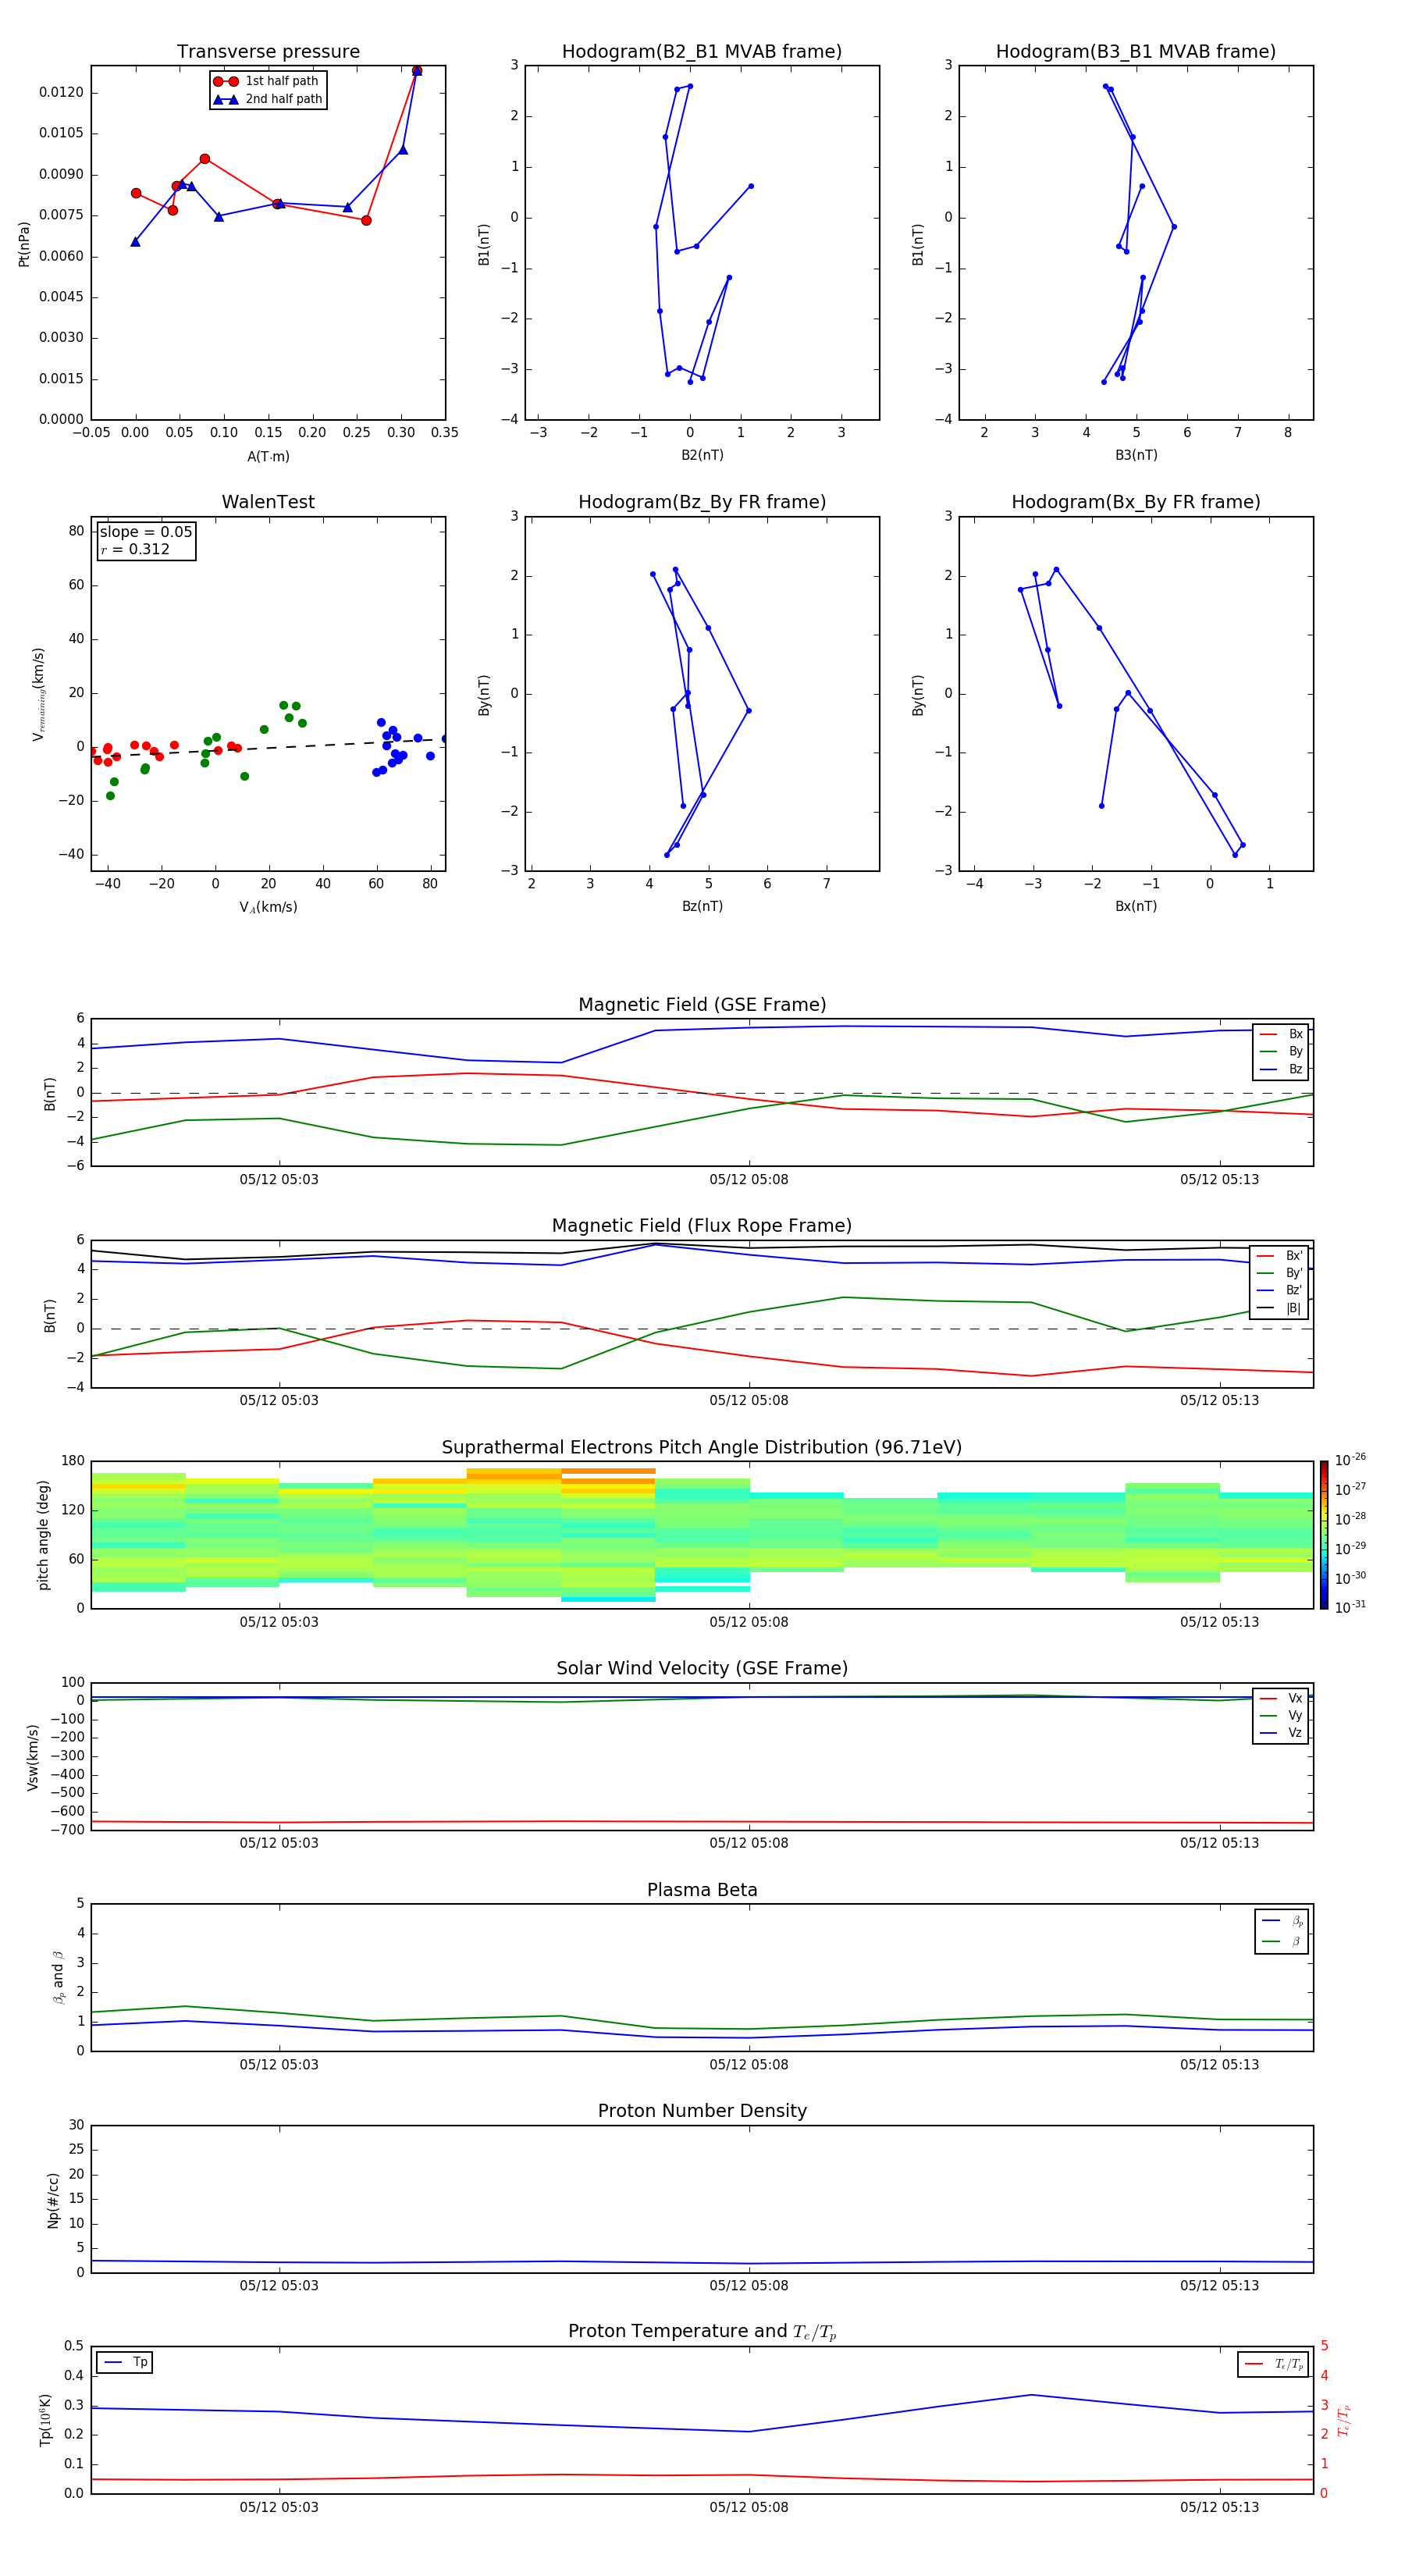Click 'pitch angle (deg)' y-axis label
1405x2576 pixels.
tap(43, 1535)
